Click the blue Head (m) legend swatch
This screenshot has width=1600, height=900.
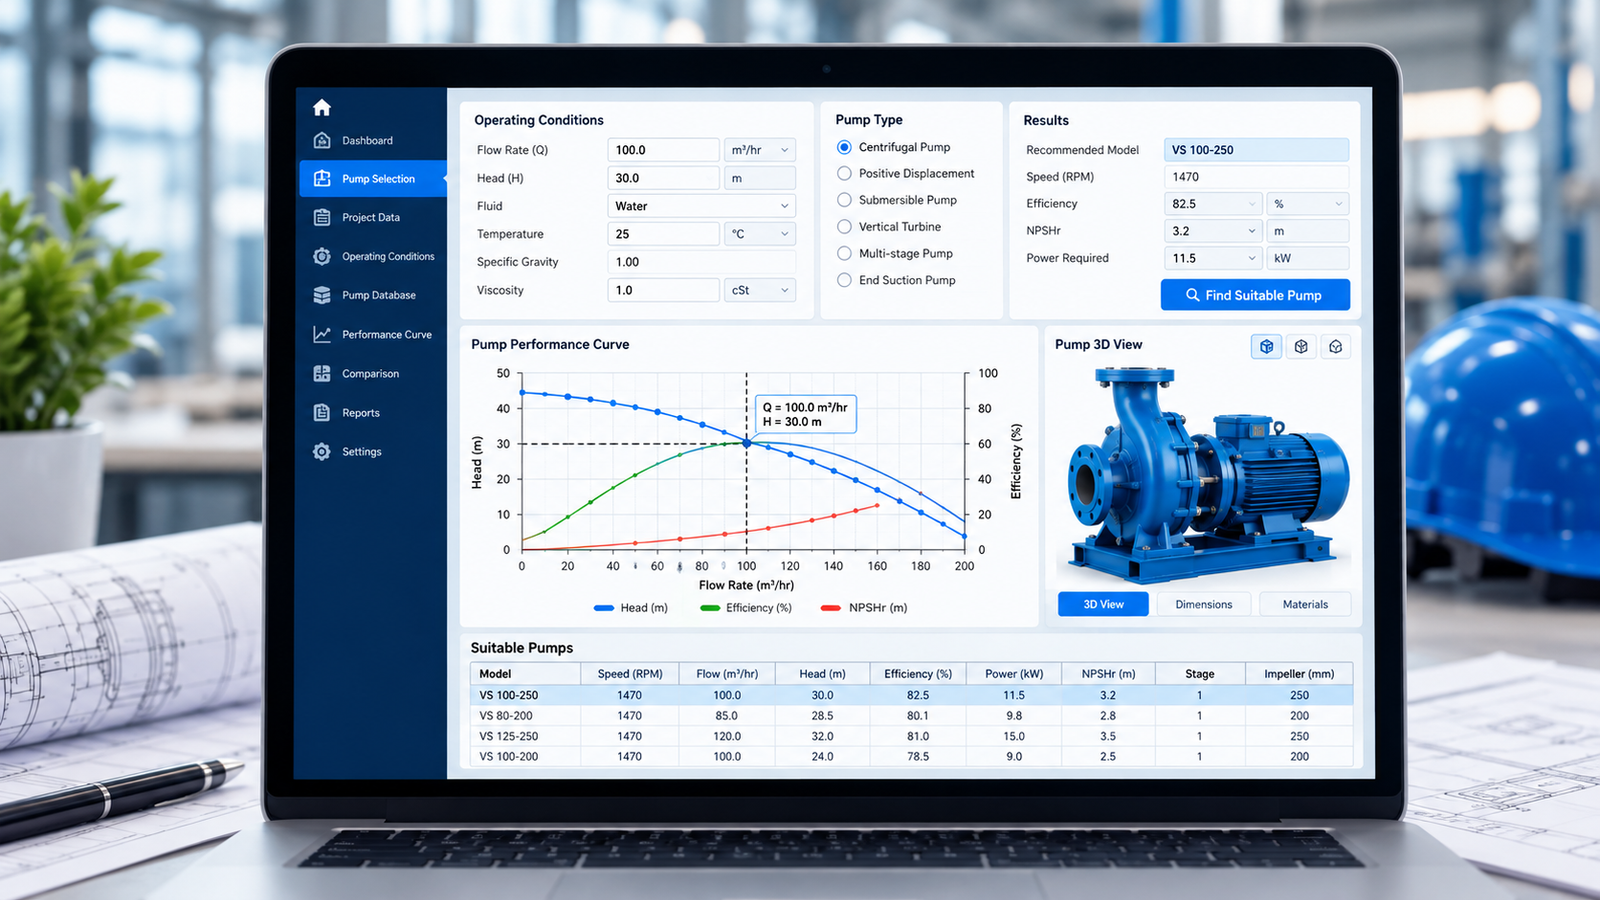[x=604, y=608]
